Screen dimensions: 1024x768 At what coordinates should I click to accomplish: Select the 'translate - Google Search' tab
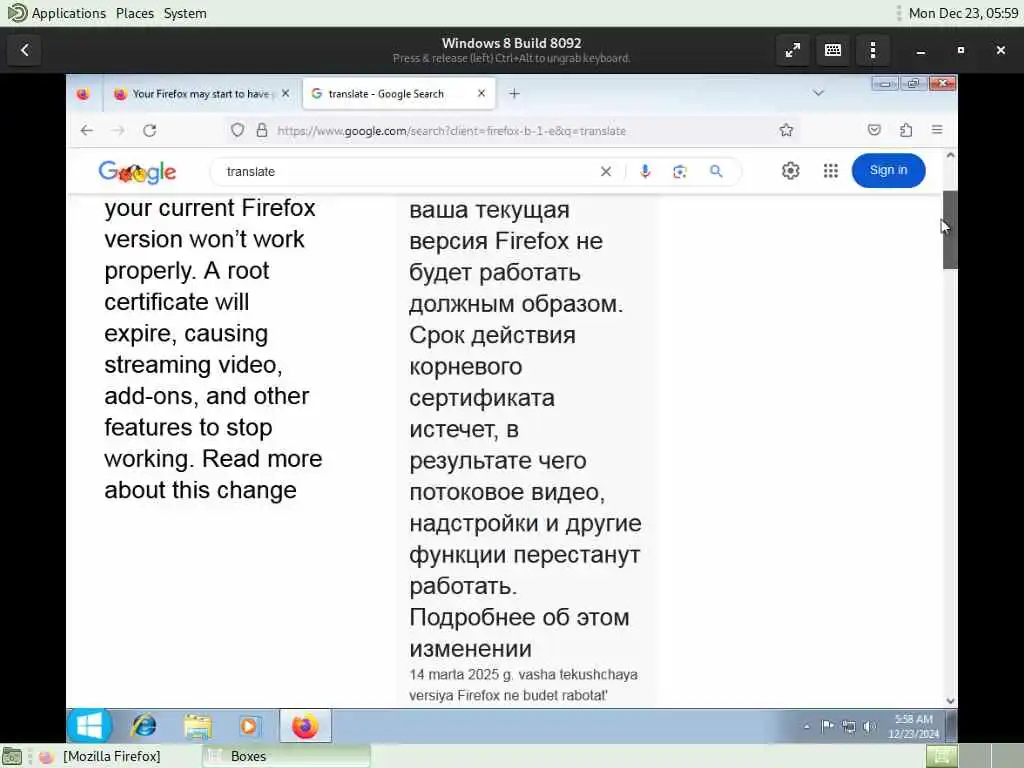(x=399, y=94)
